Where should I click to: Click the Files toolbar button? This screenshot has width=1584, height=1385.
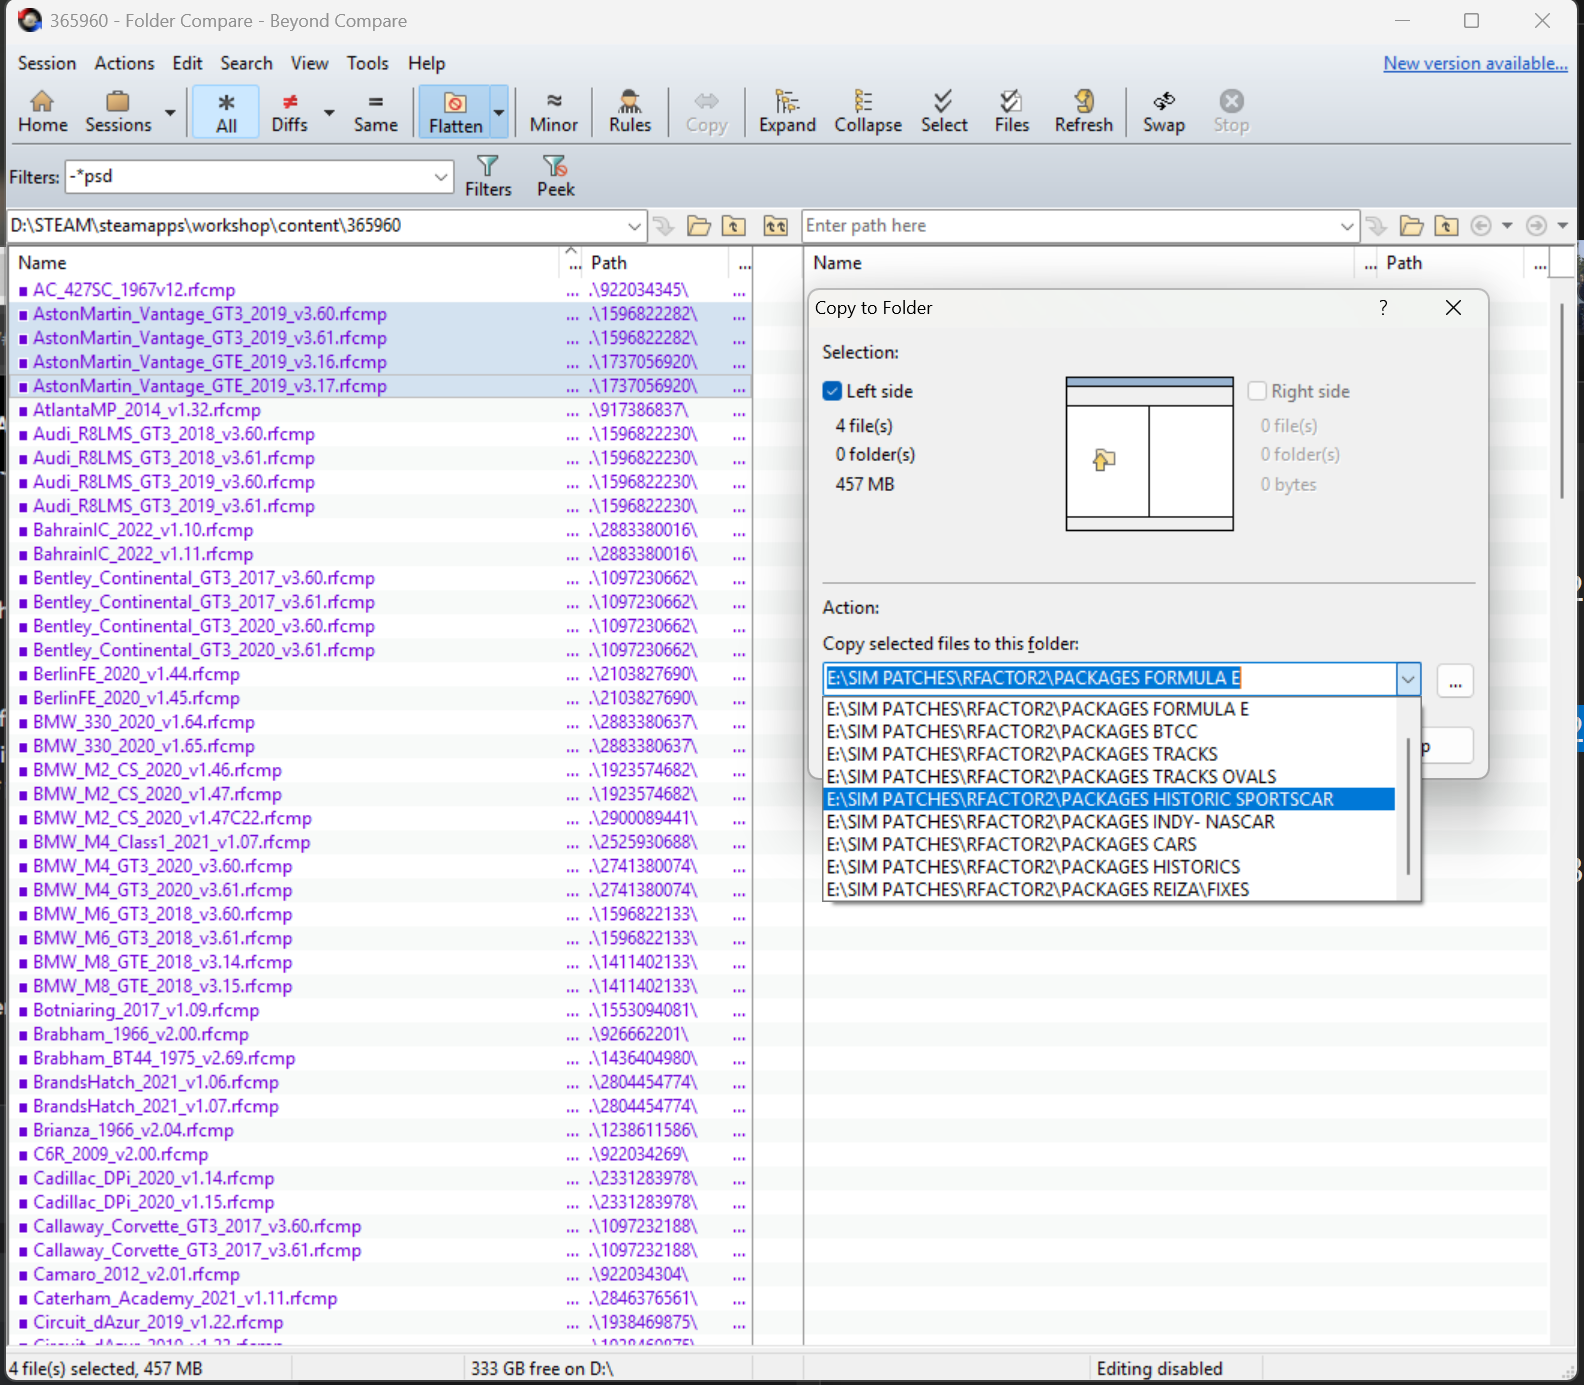click(1011, 112)
